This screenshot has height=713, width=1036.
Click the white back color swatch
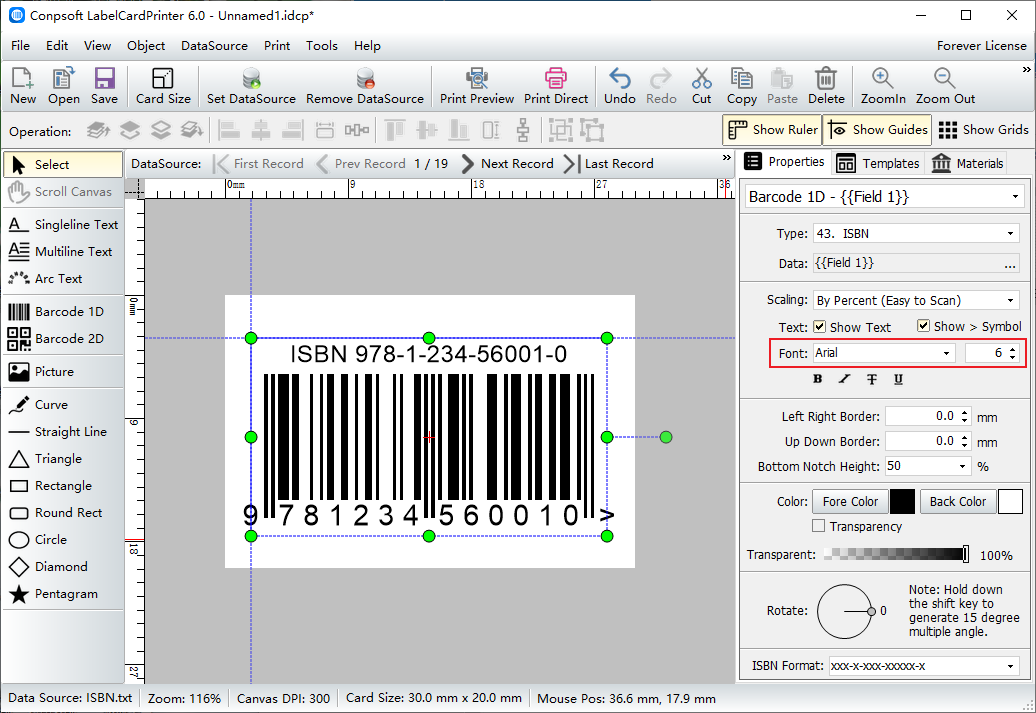1010,502
